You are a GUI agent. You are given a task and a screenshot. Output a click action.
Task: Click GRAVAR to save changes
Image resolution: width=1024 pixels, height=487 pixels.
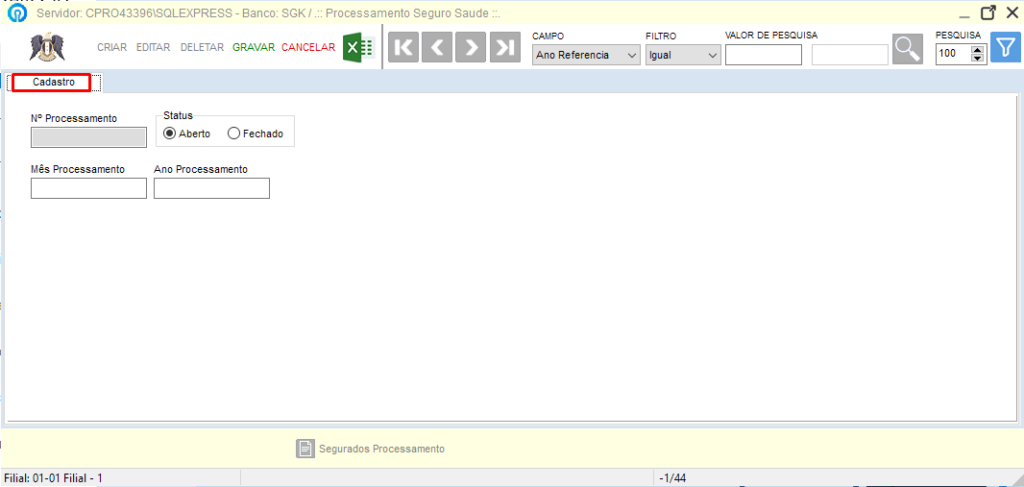coord(253,47)
